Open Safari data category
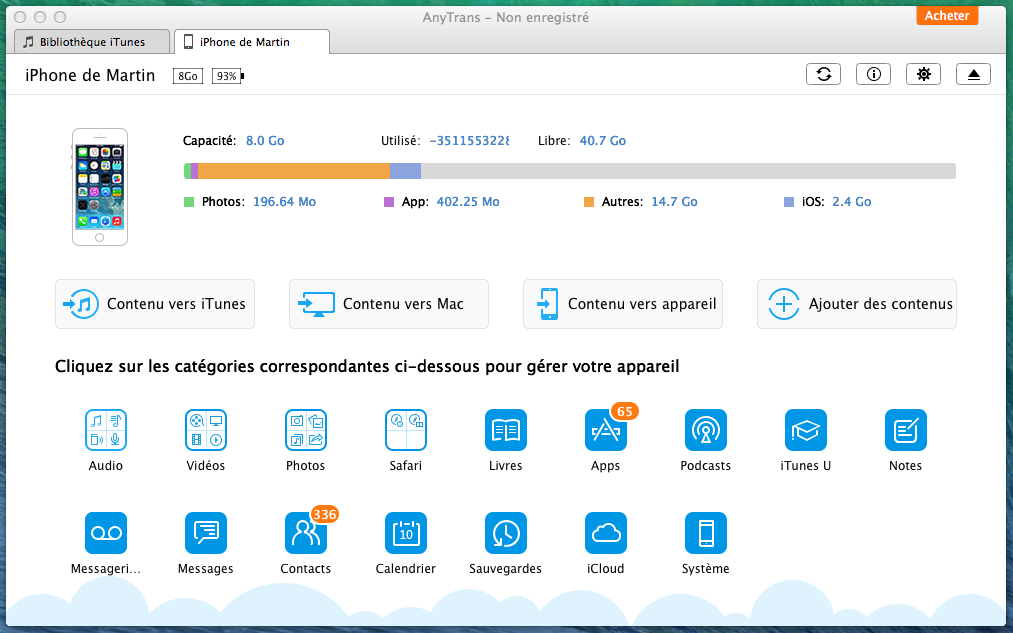 tap(405, 430)
